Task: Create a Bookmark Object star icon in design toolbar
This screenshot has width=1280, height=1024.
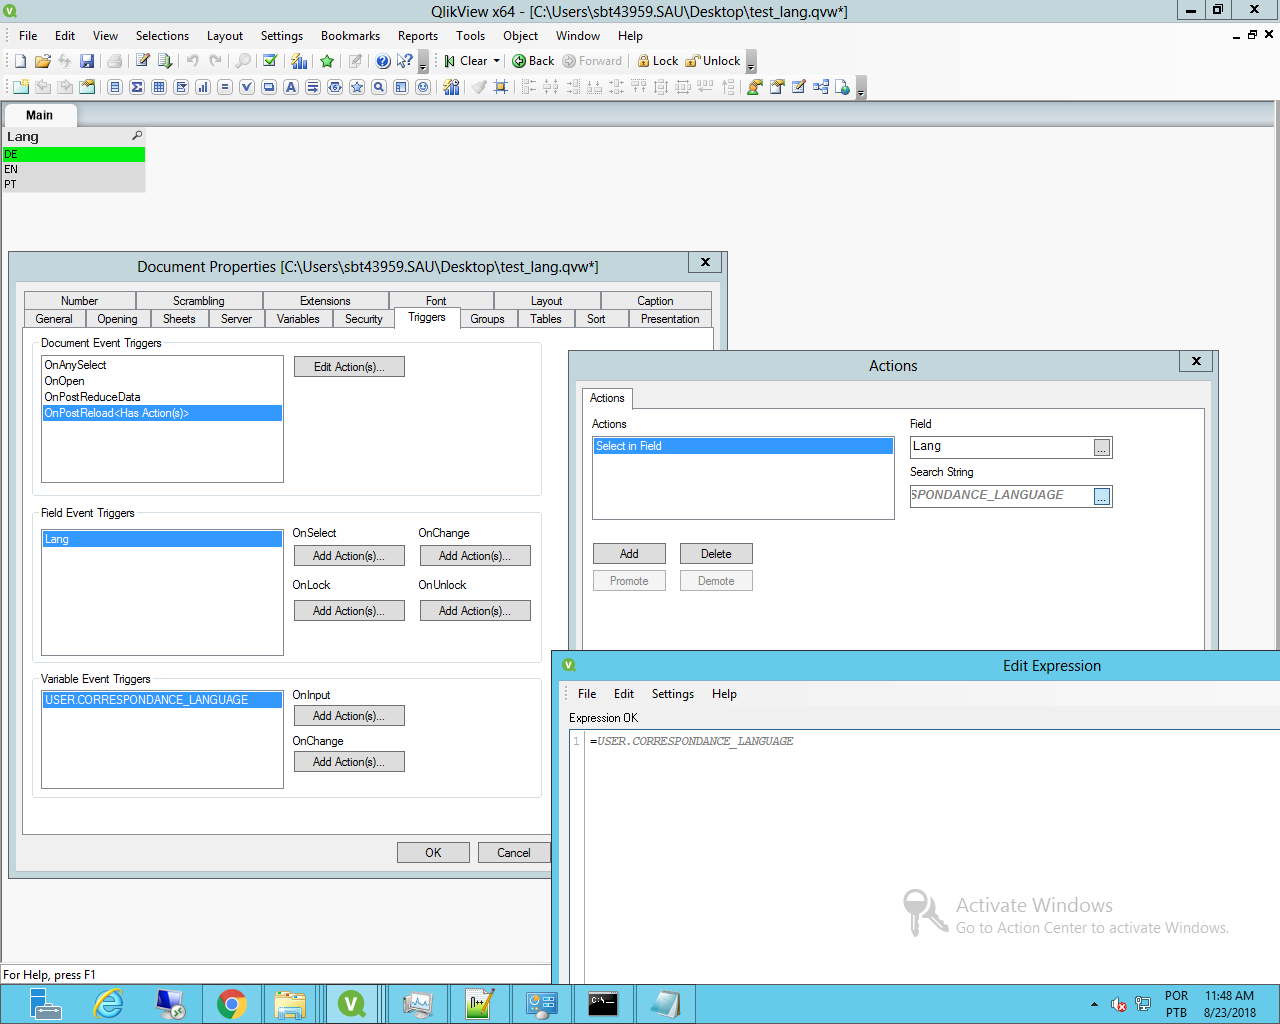Action: (x=357, y=87)
